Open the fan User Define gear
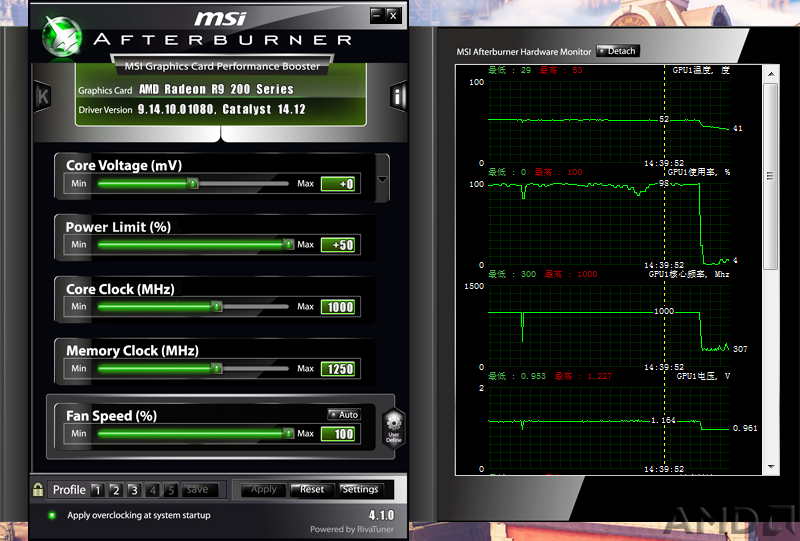Screen dimensions: 800x541 pos(394,429)
